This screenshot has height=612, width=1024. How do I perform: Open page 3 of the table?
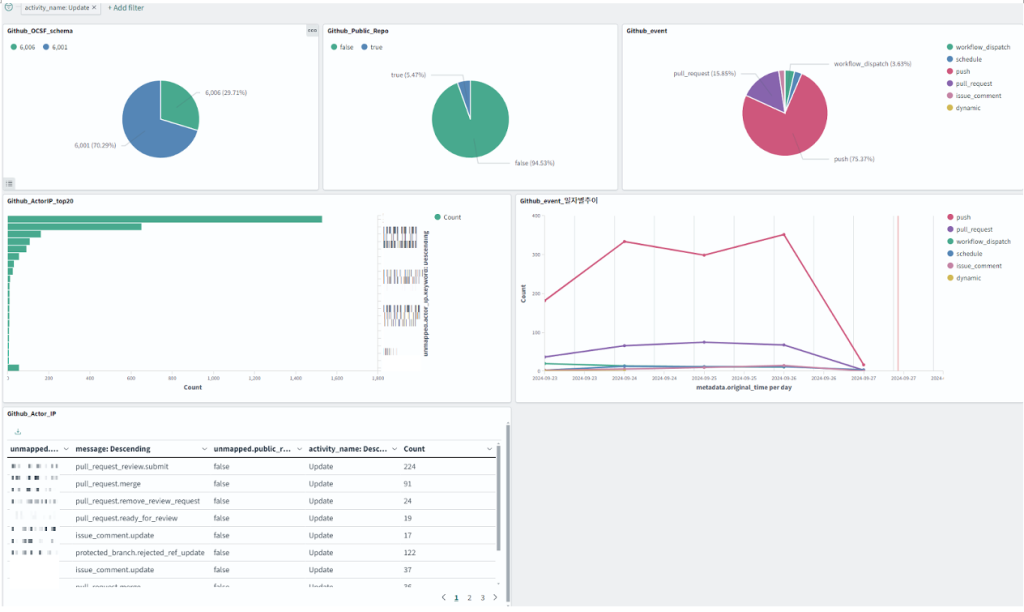pyautogui.click(x=483, y=598)
